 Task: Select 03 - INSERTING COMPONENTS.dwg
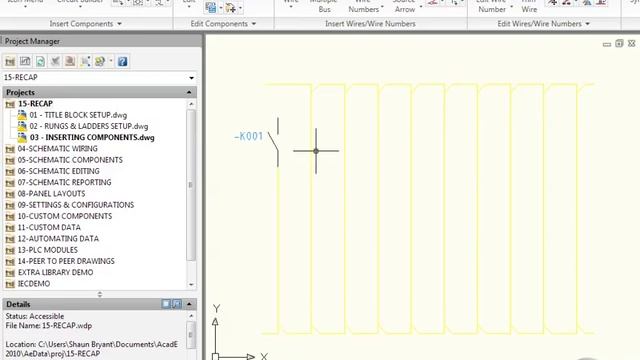coord(92,138)
